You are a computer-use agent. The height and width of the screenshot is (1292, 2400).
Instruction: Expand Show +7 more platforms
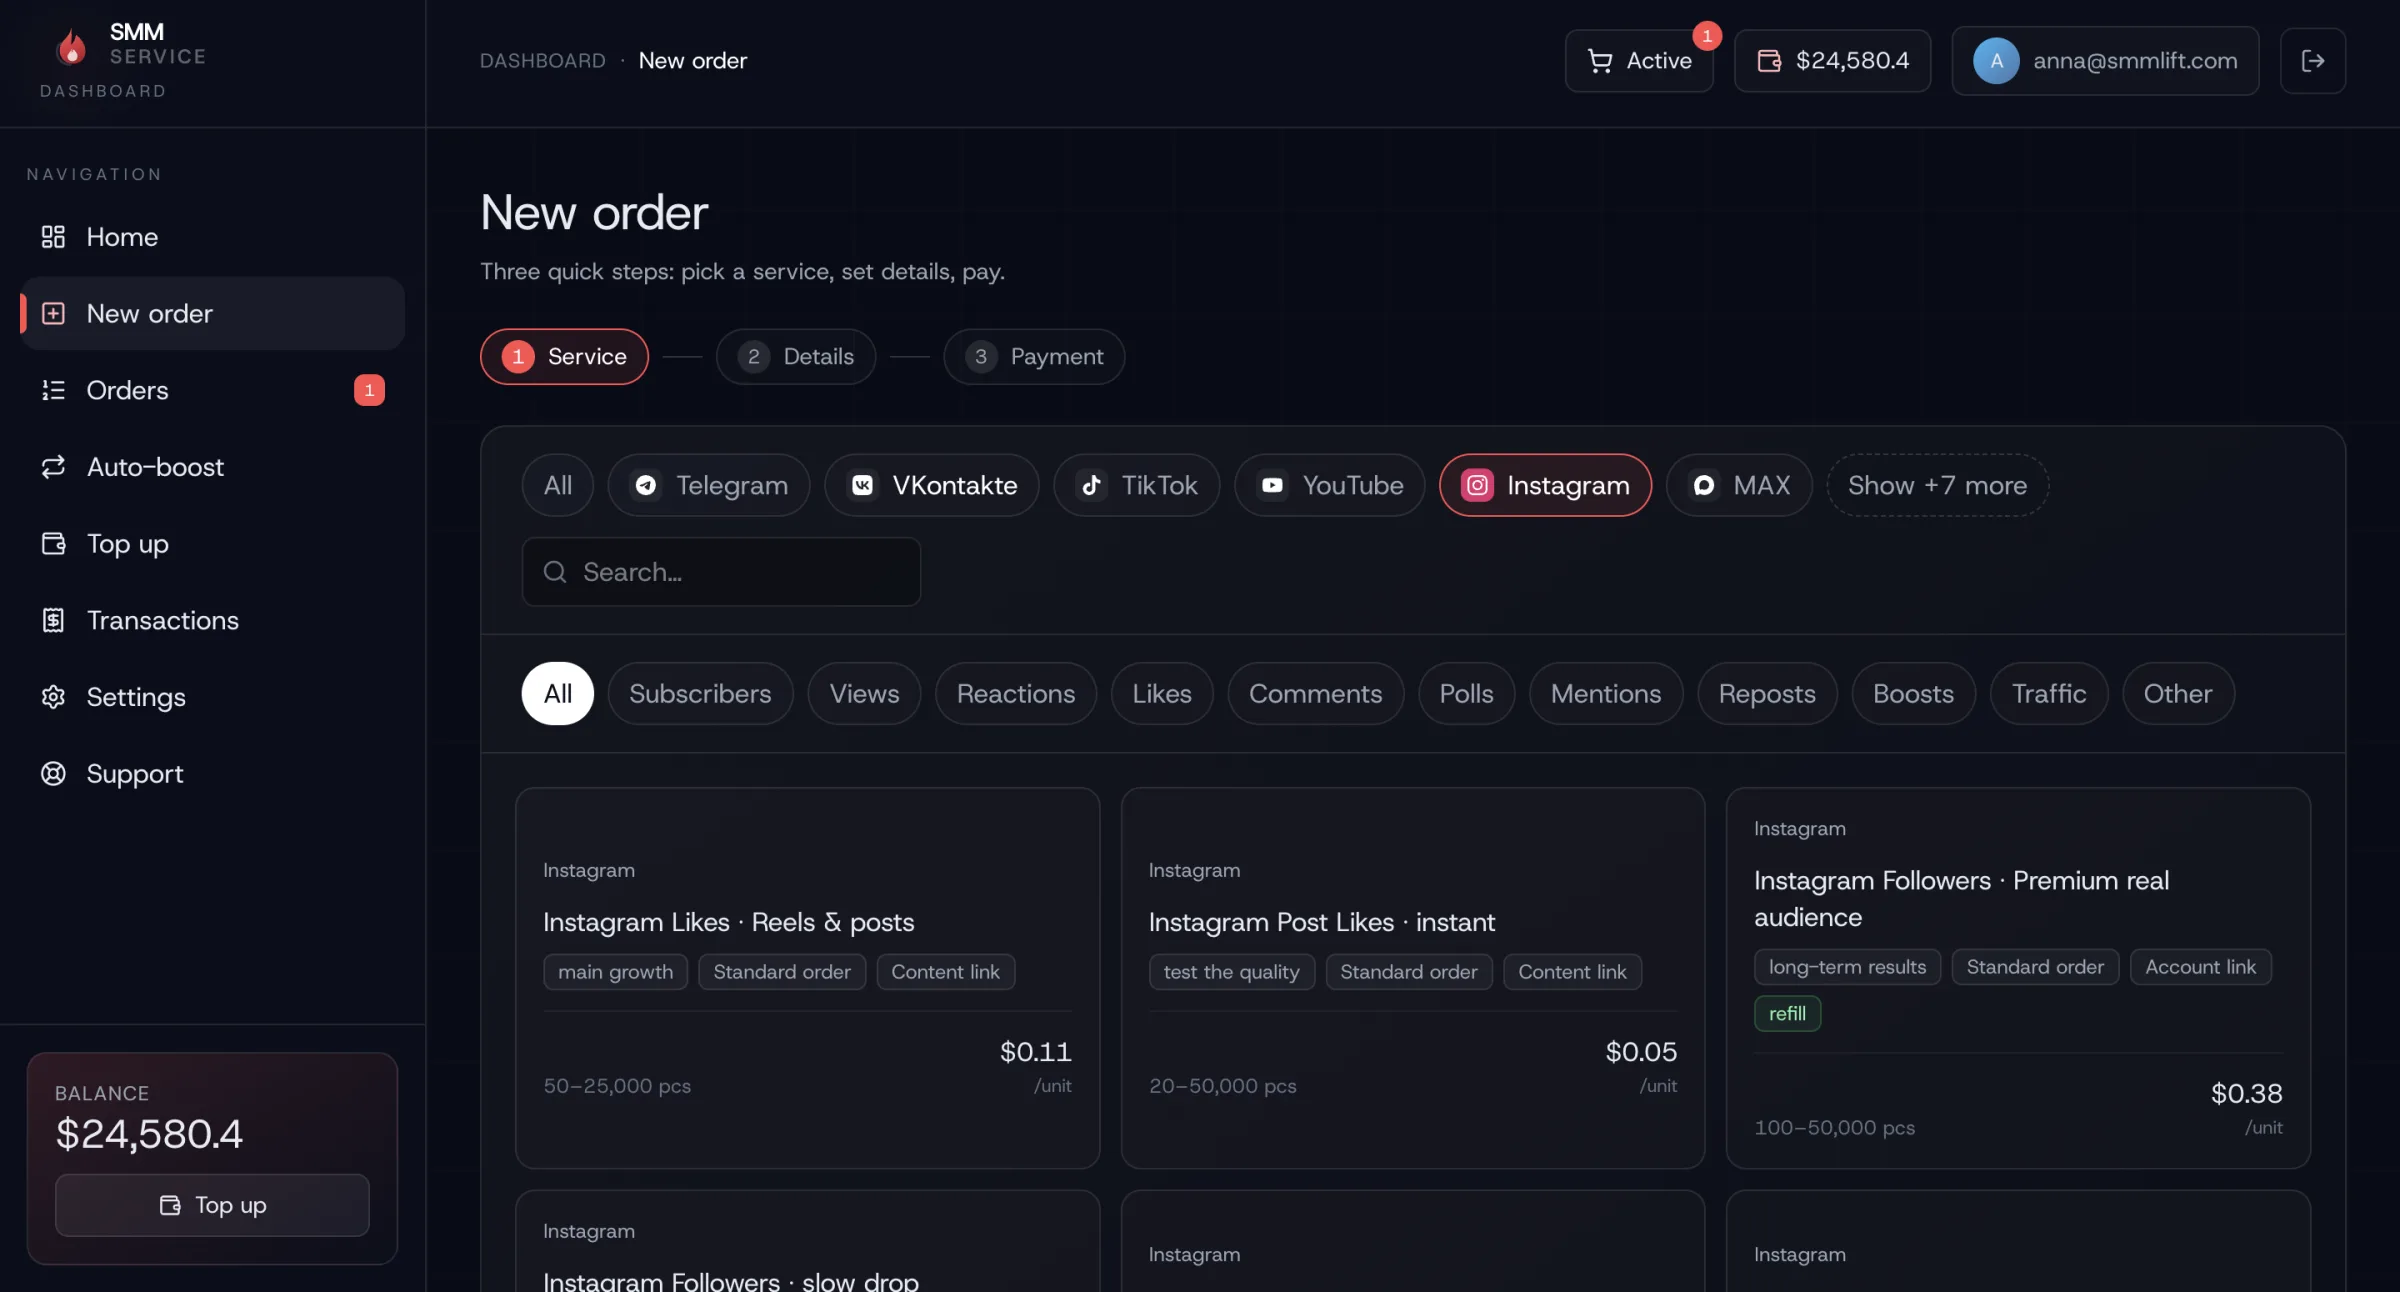[x=1937, y=486]
